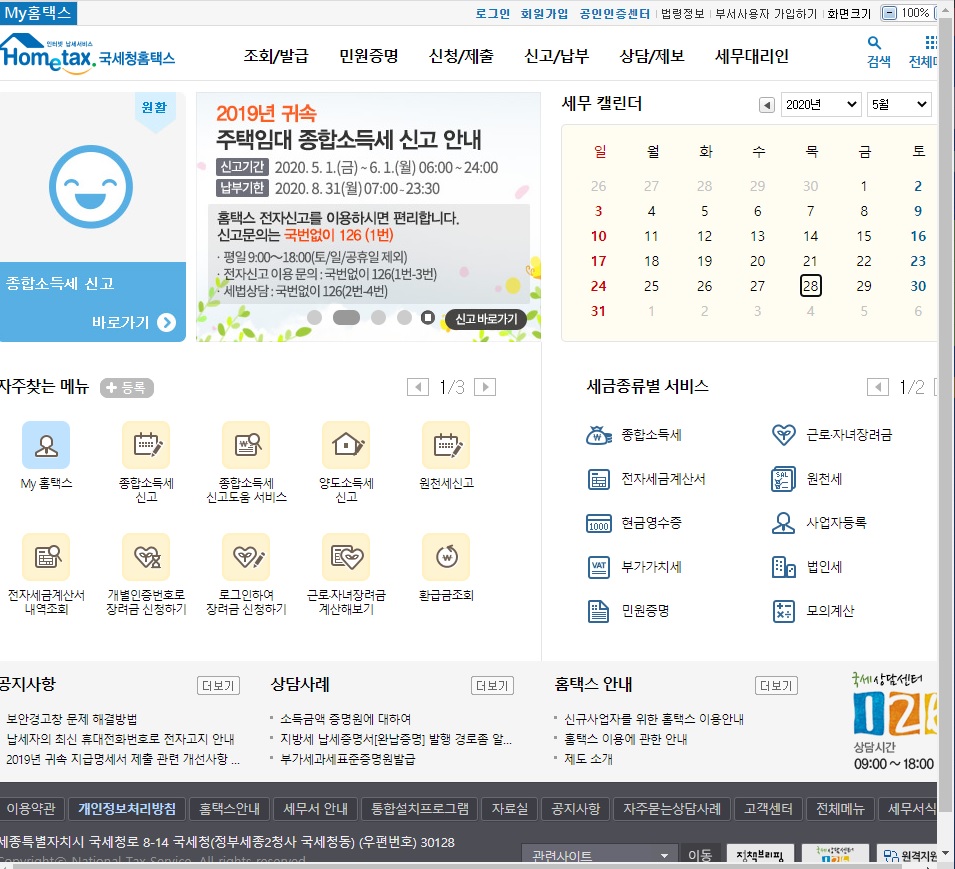Click the 바로가기 arrow for 종합소득세 신고
The image size is (955, 869).
pyautogui.click(x=166, y=322)
